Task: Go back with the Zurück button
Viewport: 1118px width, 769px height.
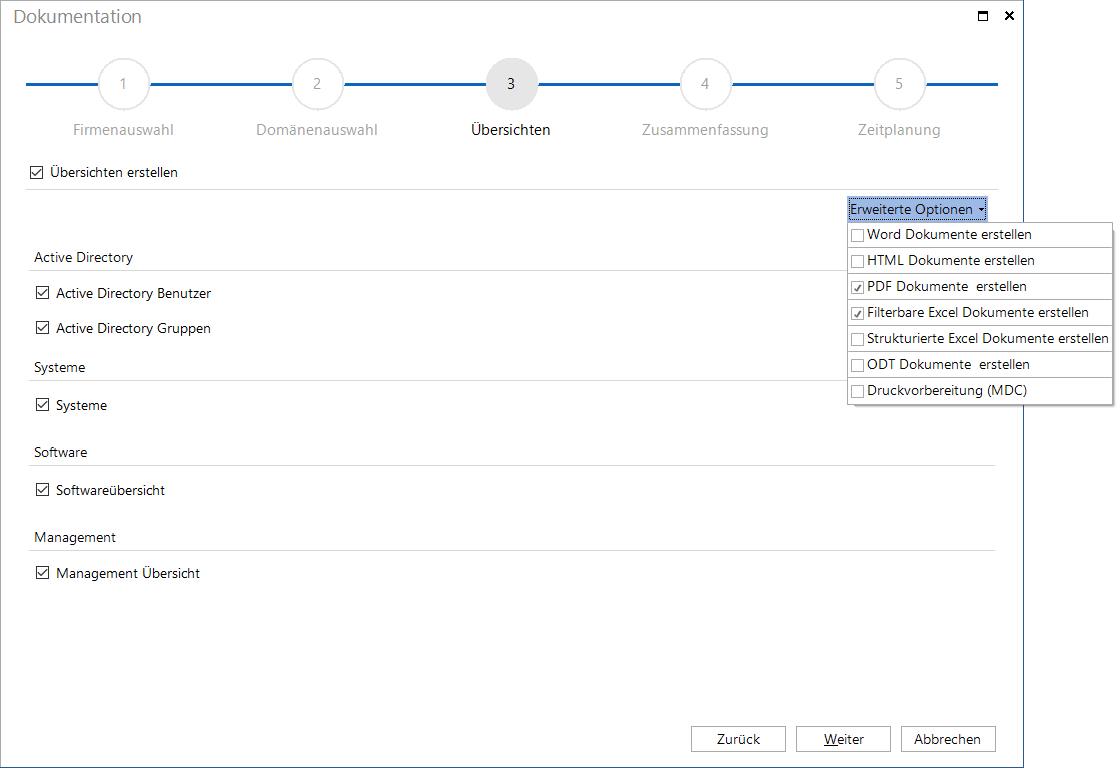Action: (x=738, y=739)
